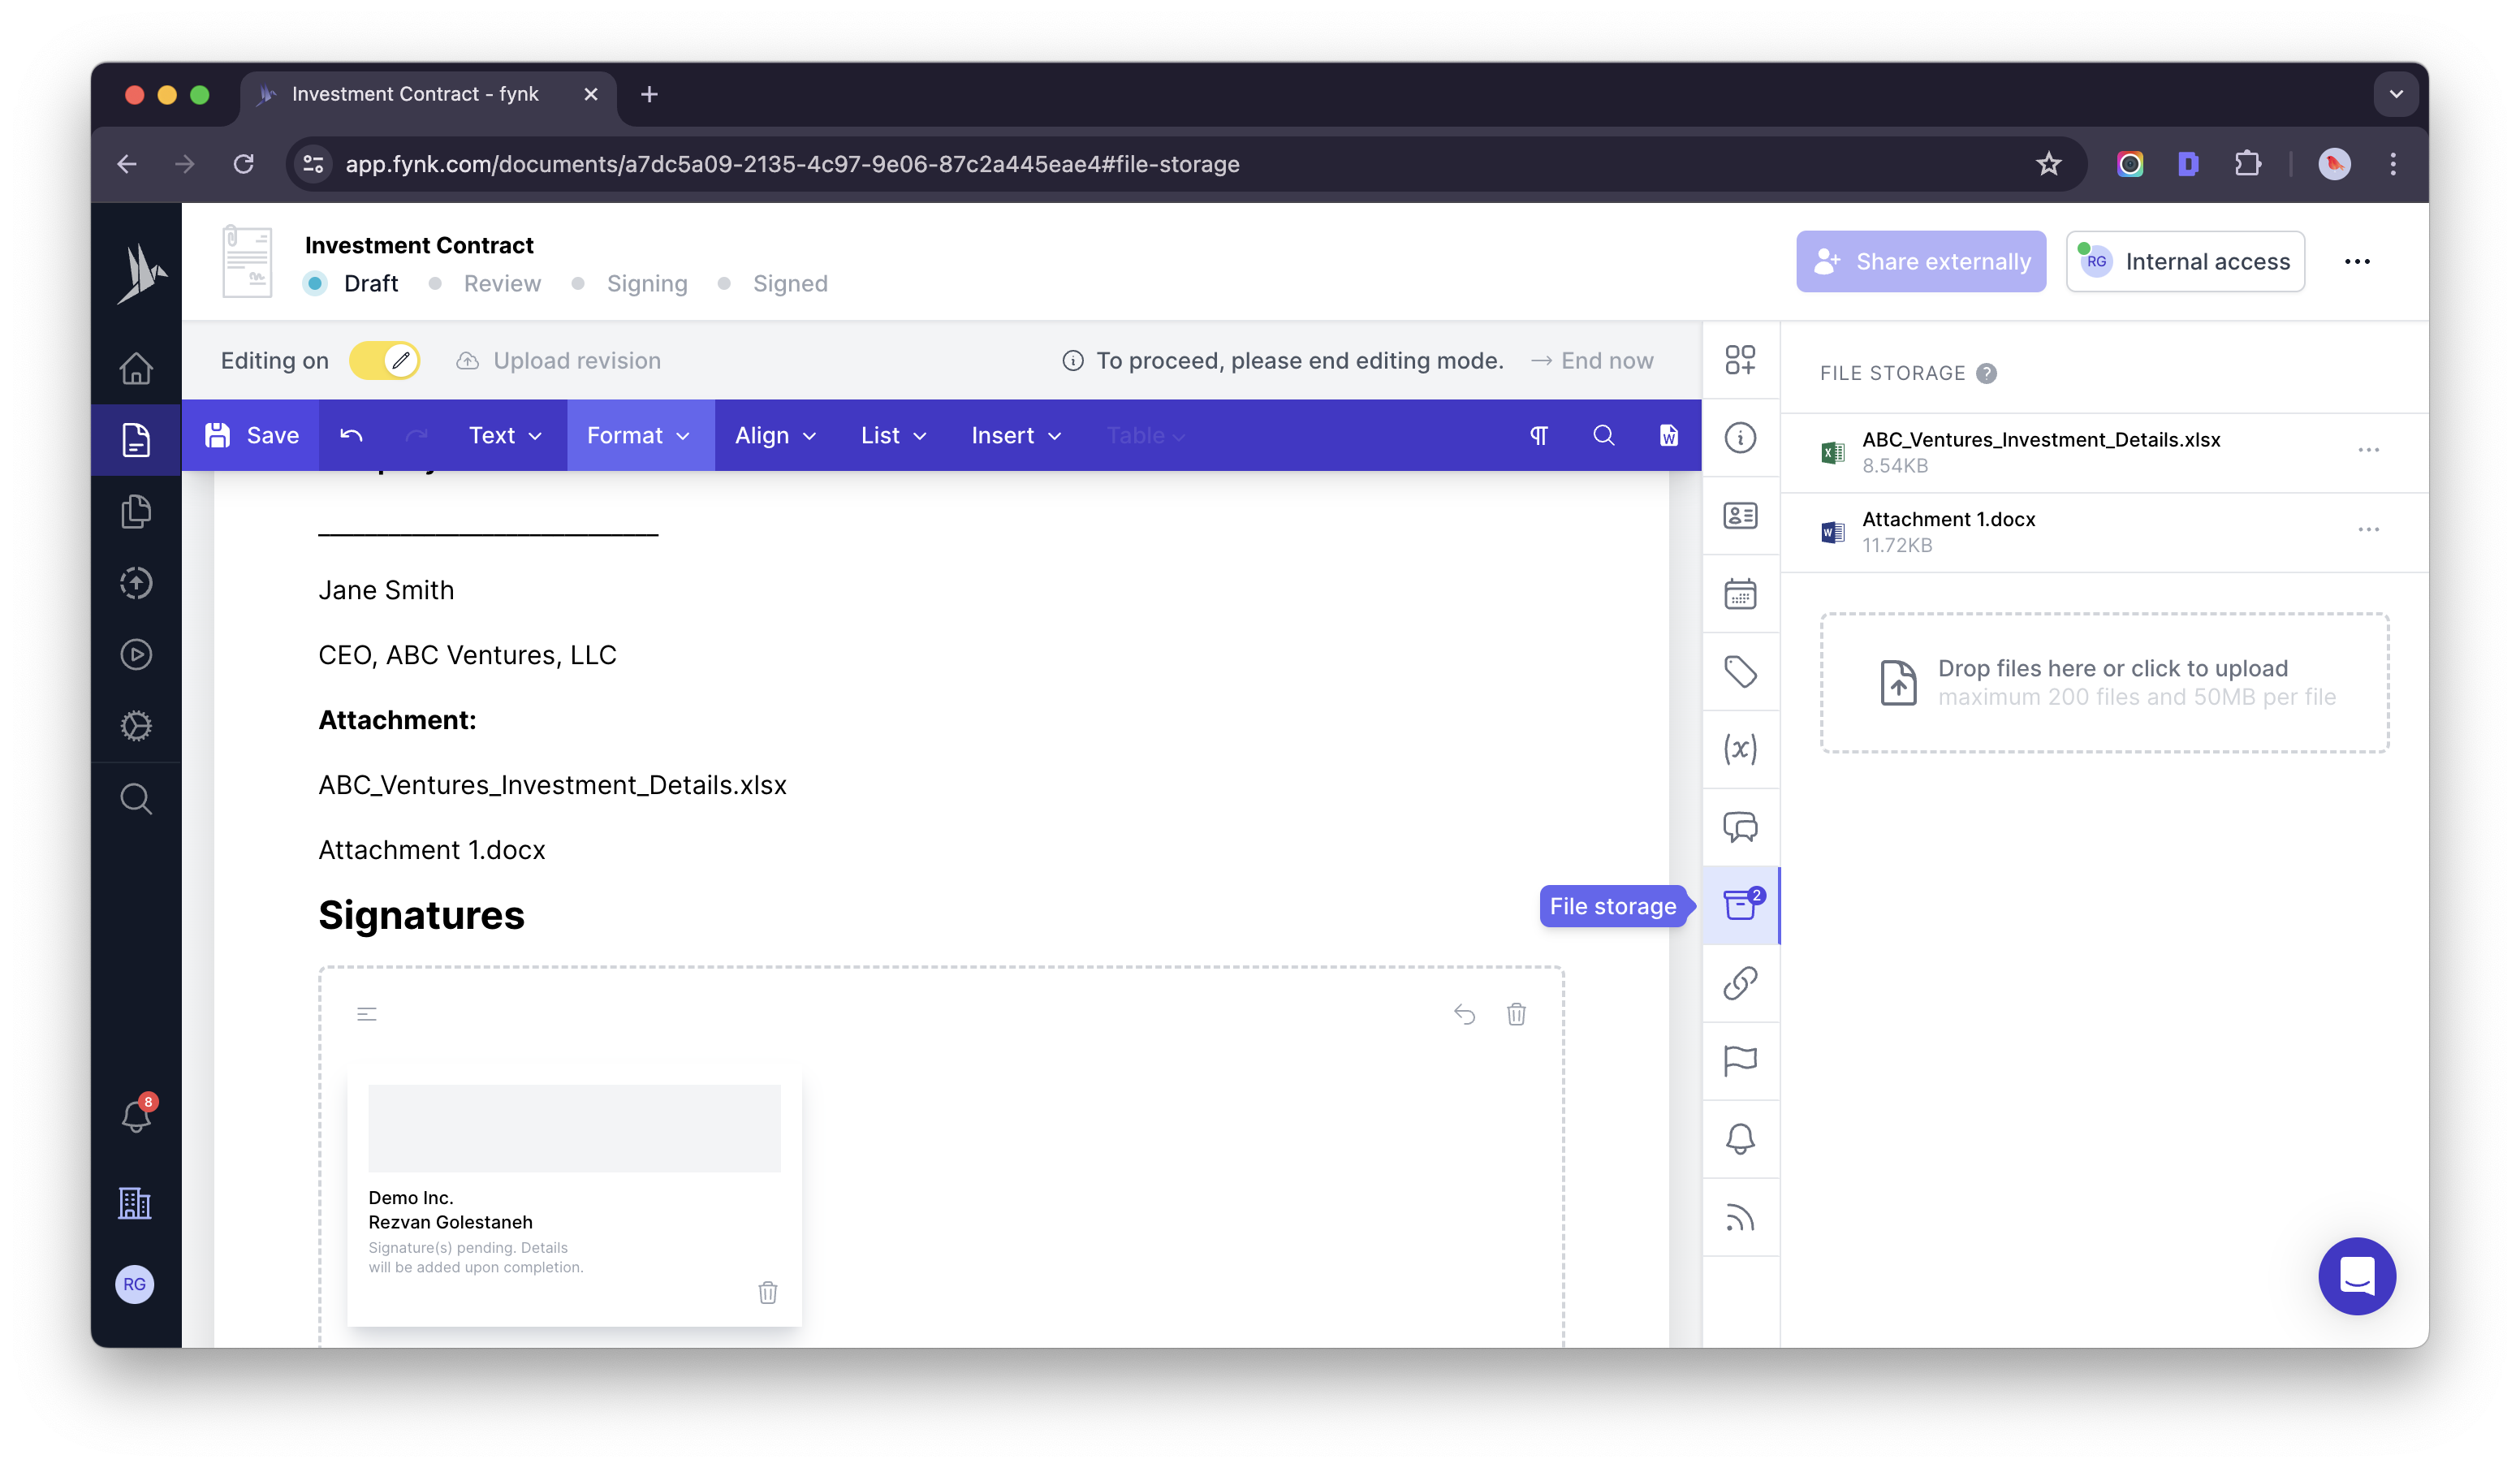Select the contacts/recipients panel icon
Image resolution: width=2520 pixels, height=1468 pixels.
pyautogui.click(x=1741, y=516)
